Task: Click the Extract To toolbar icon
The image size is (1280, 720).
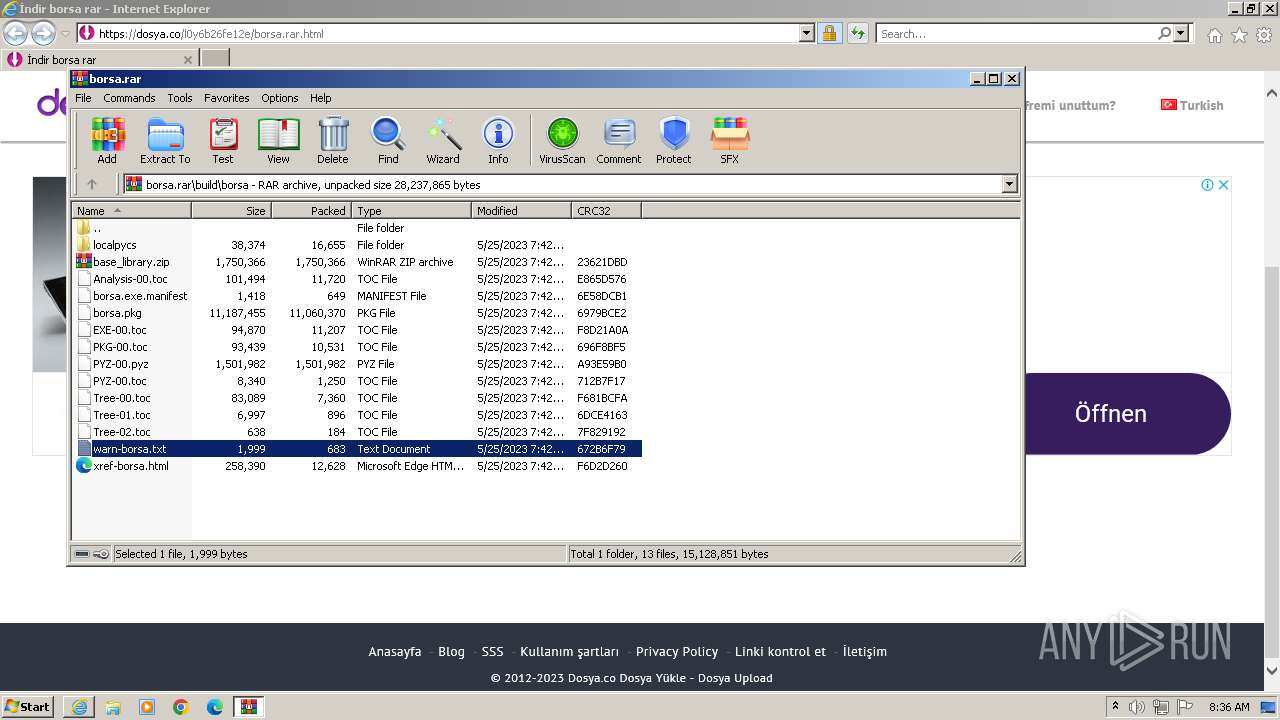Action: [165, 141]
